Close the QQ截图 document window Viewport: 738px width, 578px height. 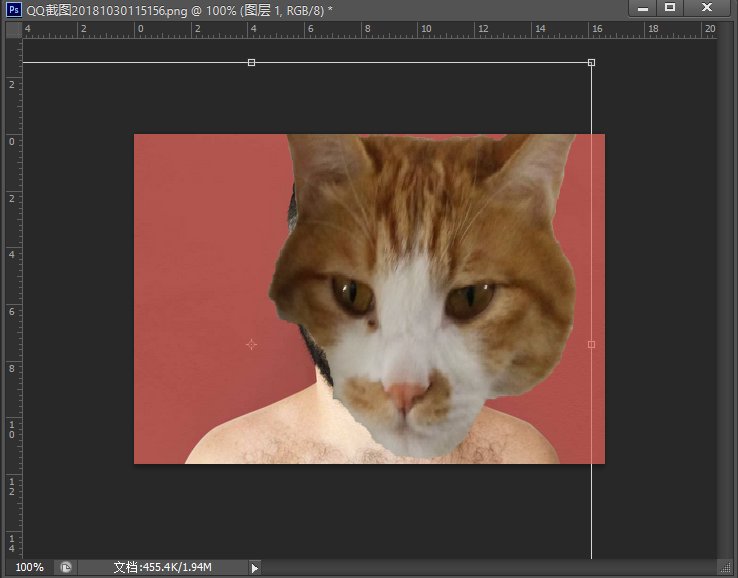(708, 8)
